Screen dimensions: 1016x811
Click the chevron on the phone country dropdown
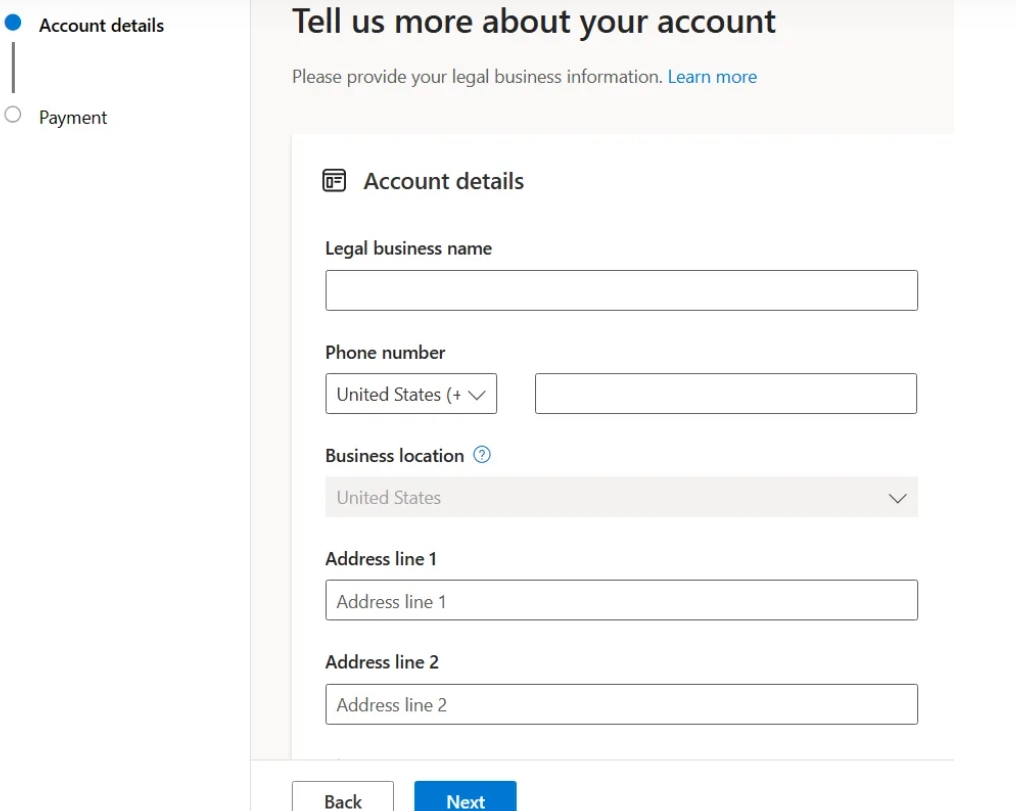(477, 395)
